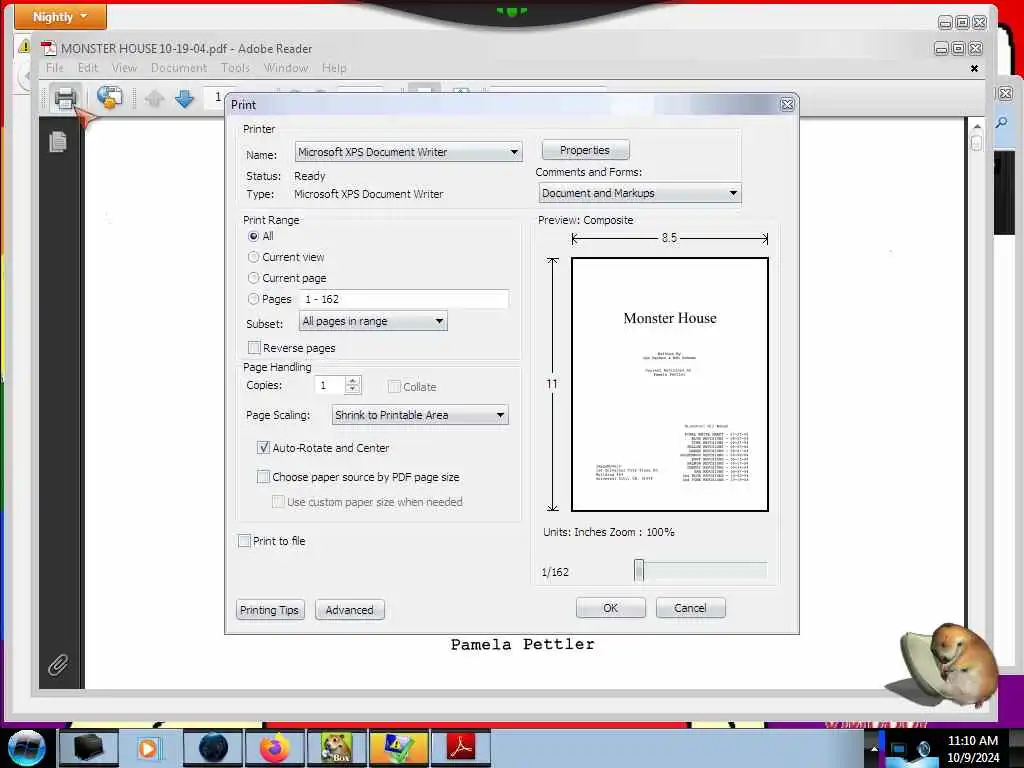Open the Comments and Forms dropdown
The height and width of the screenshot is (768, 1024).
pos(640,193)
